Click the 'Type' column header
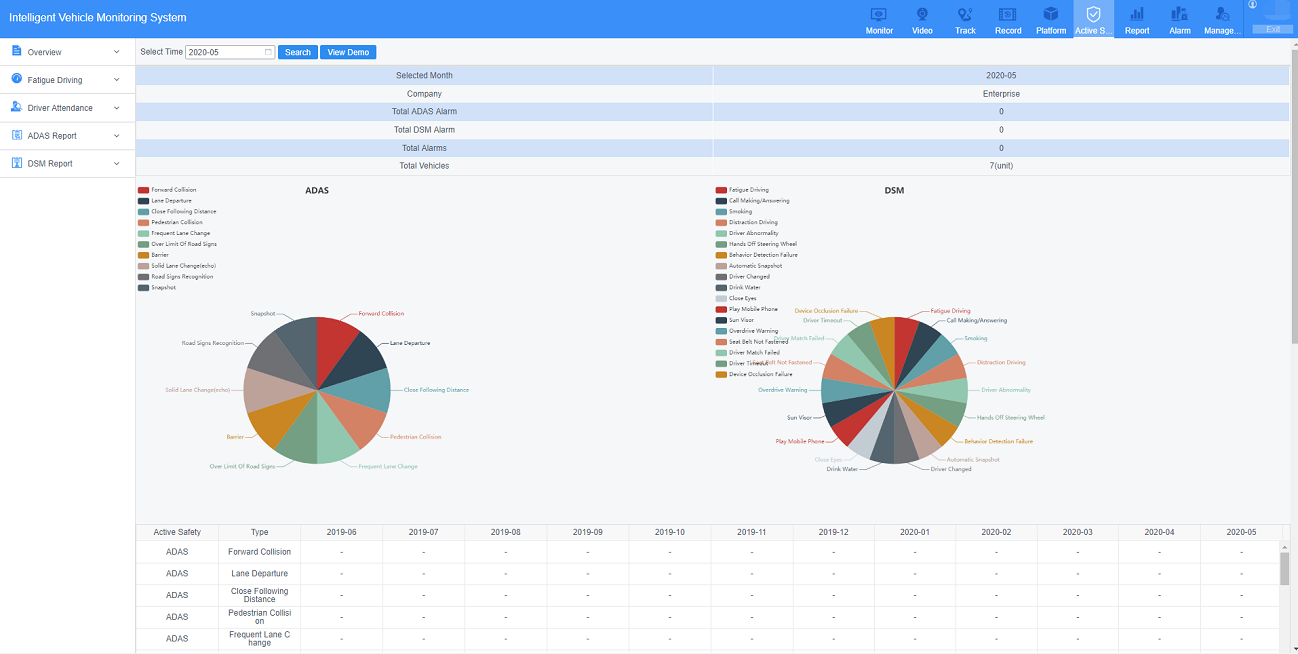 [259, 532]
